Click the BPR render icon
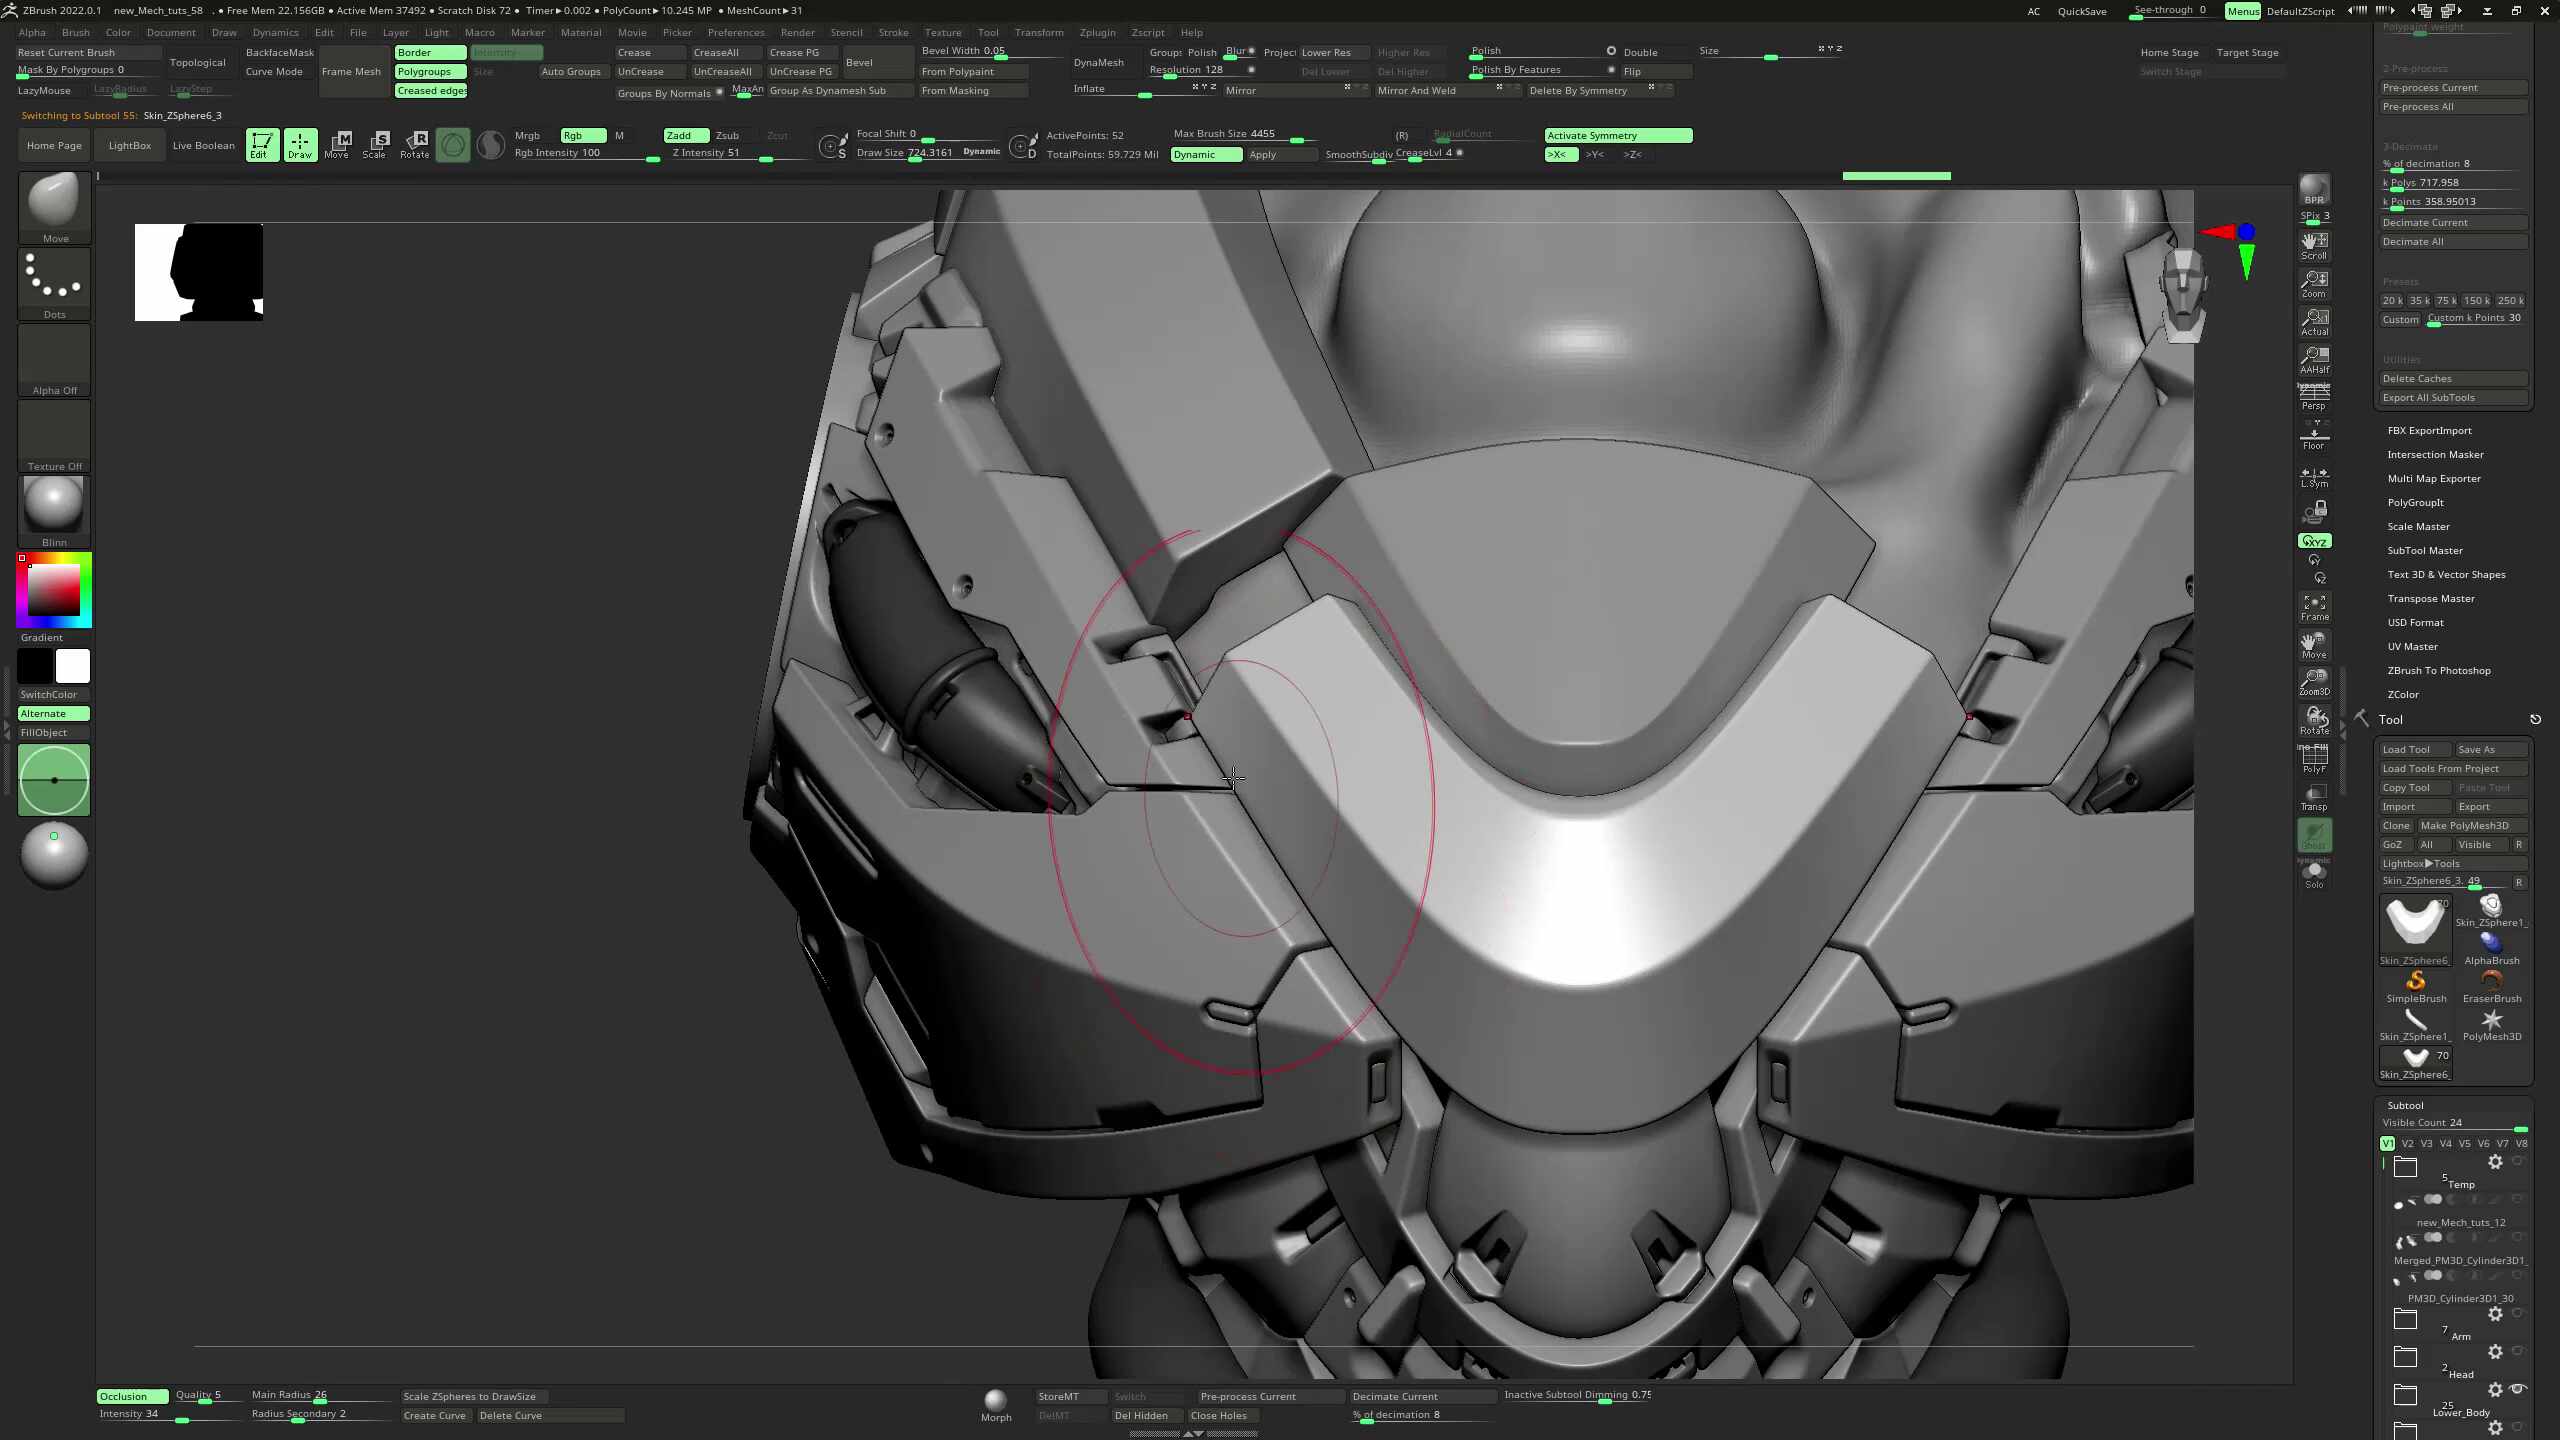The height and width of the screenshot is (1440, 2560). (2314, 190)
